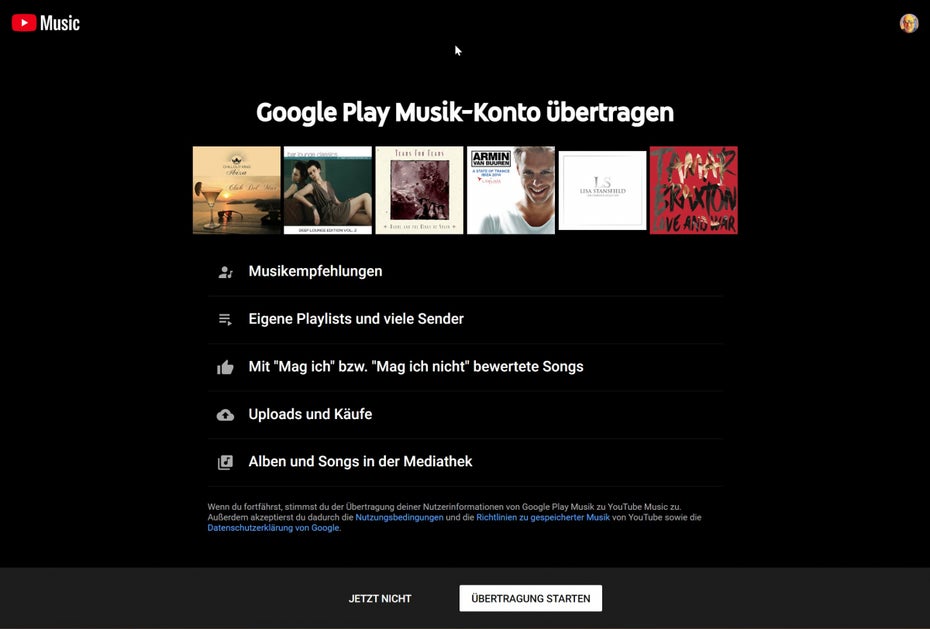930x629 pixels.
Task: Open the Nutzungsbedingungen link
Action: 399,517
